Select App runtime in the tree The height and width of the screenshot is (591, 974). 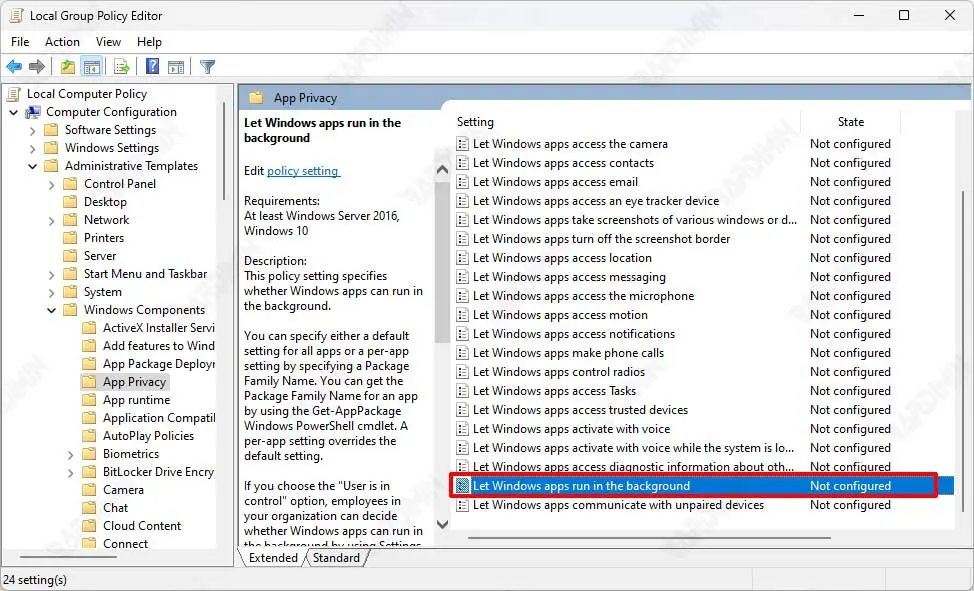136,400
